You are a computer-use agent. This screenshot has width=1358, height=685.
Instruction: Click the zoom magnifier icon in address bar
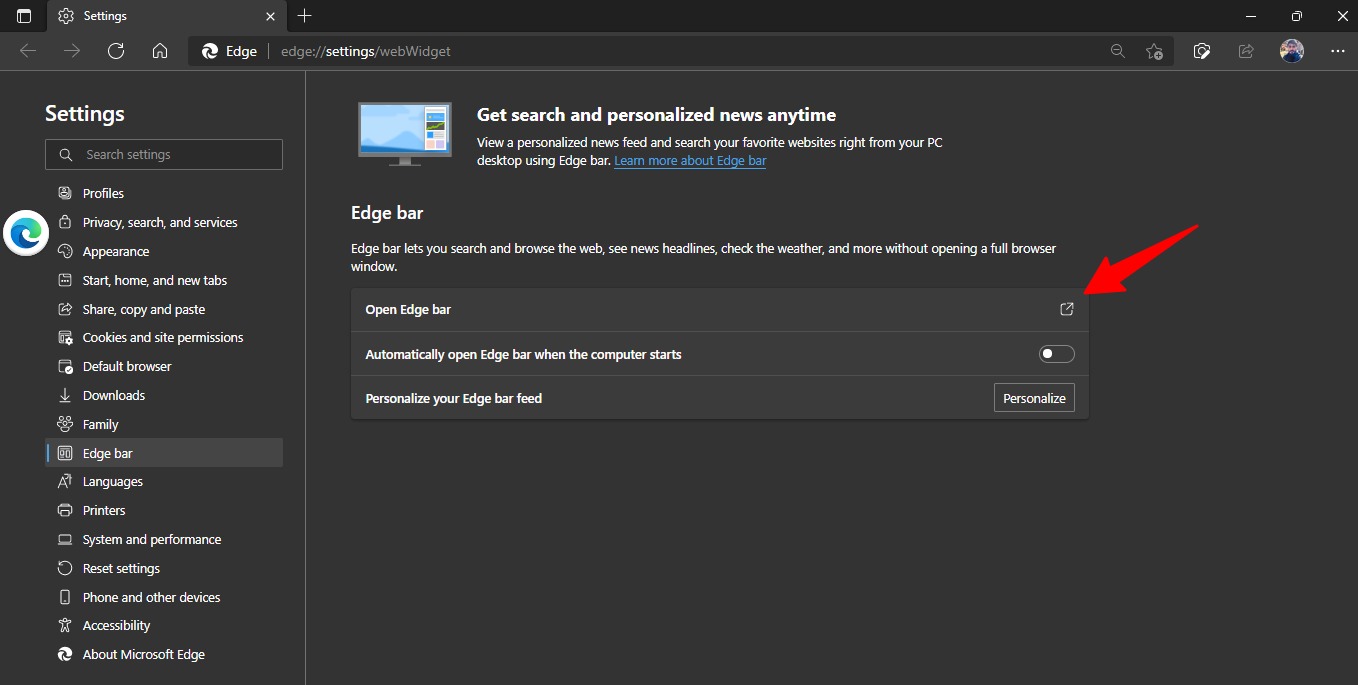[1118, 51]
